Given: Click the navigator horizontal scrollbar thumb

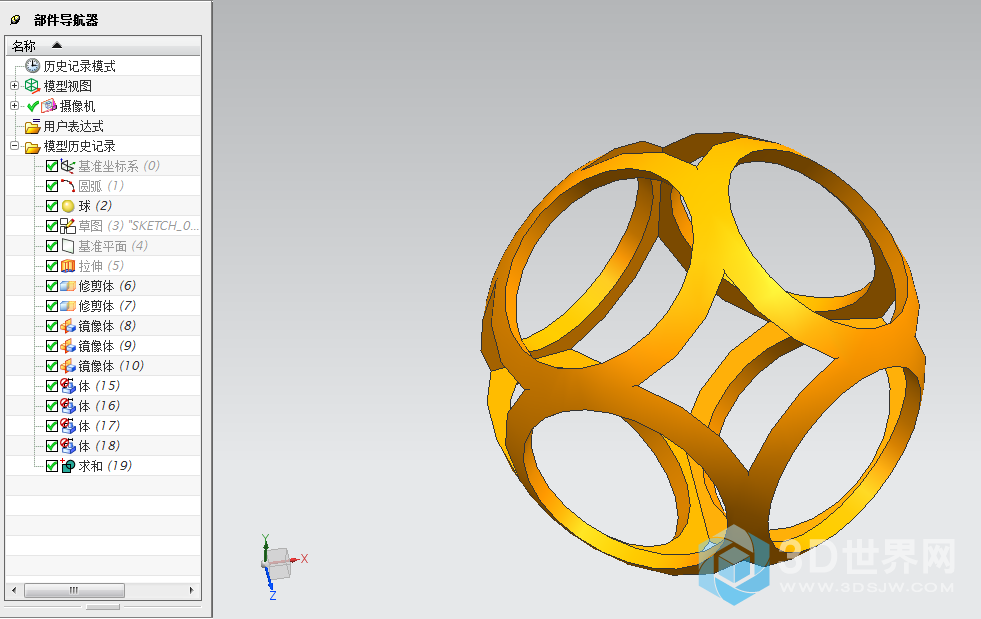Looking at the screenshot, I should (x=74, y=591).
